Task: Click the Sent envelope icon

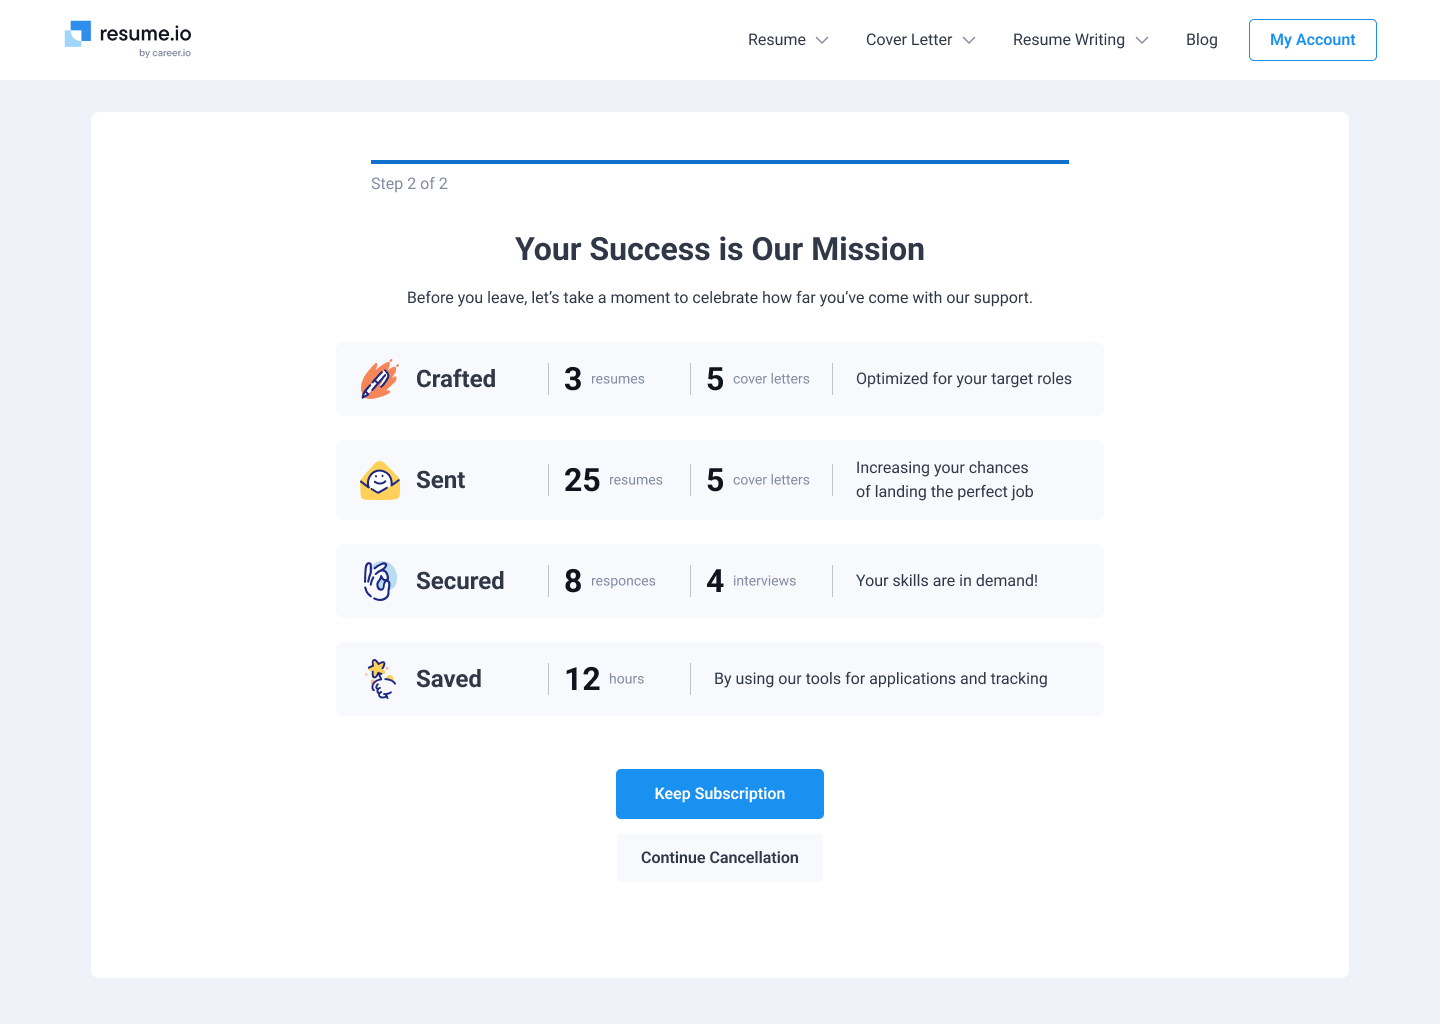Action: click(x=380, y=480)
